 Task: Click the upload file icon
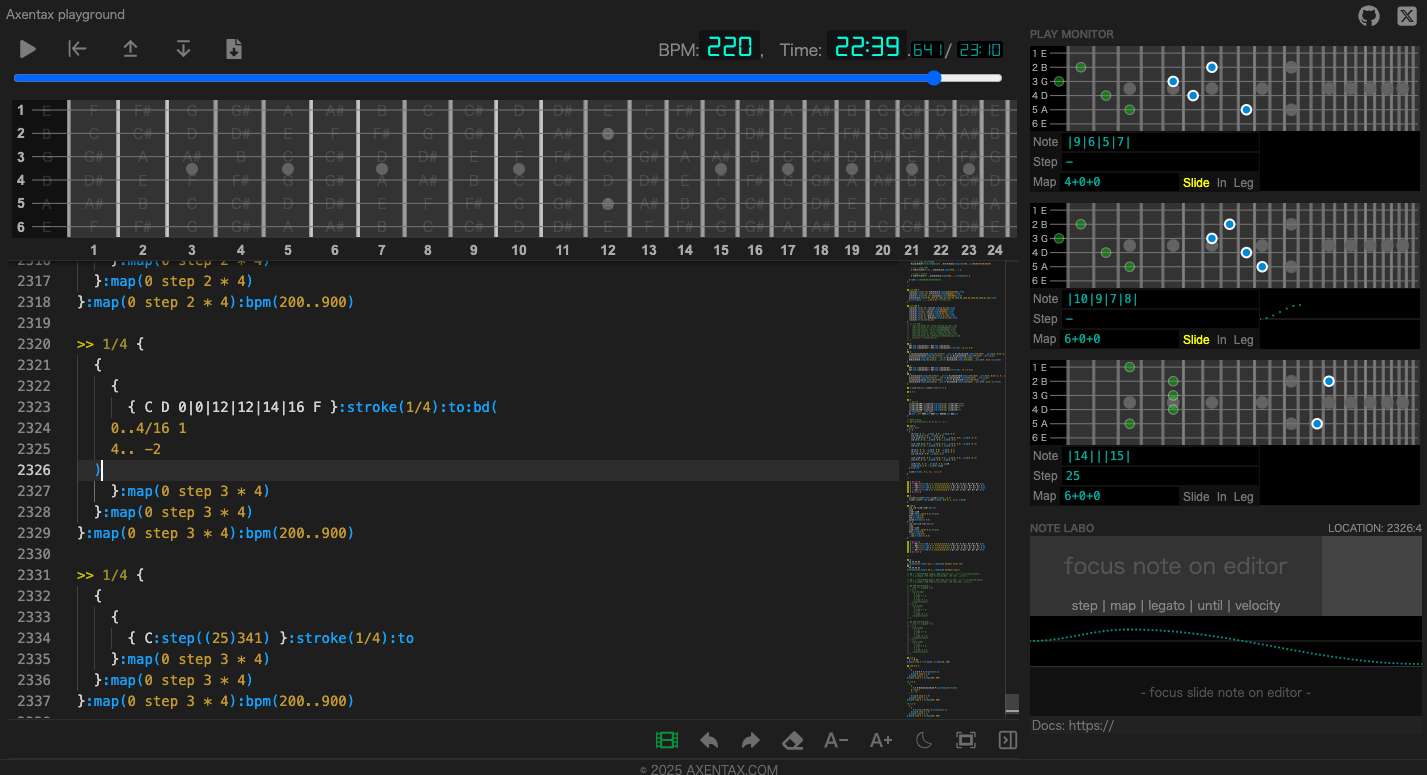pyautogui.click(x=130, y=49)
